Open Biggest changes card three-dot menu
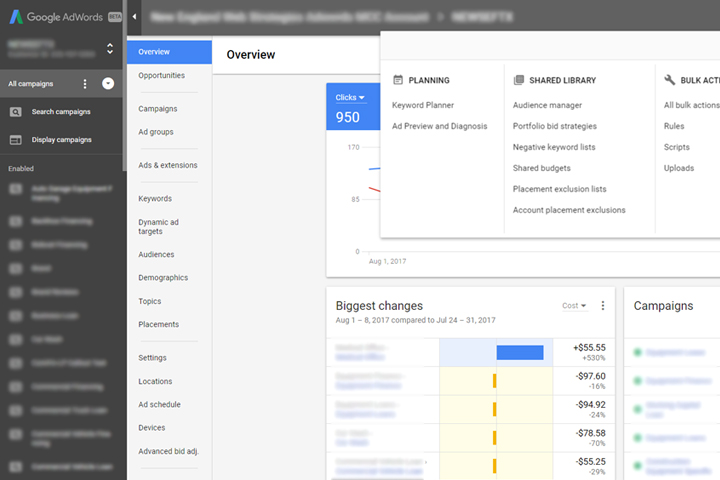The height and width of the screenshot is (480, 720). click(602, 306)
